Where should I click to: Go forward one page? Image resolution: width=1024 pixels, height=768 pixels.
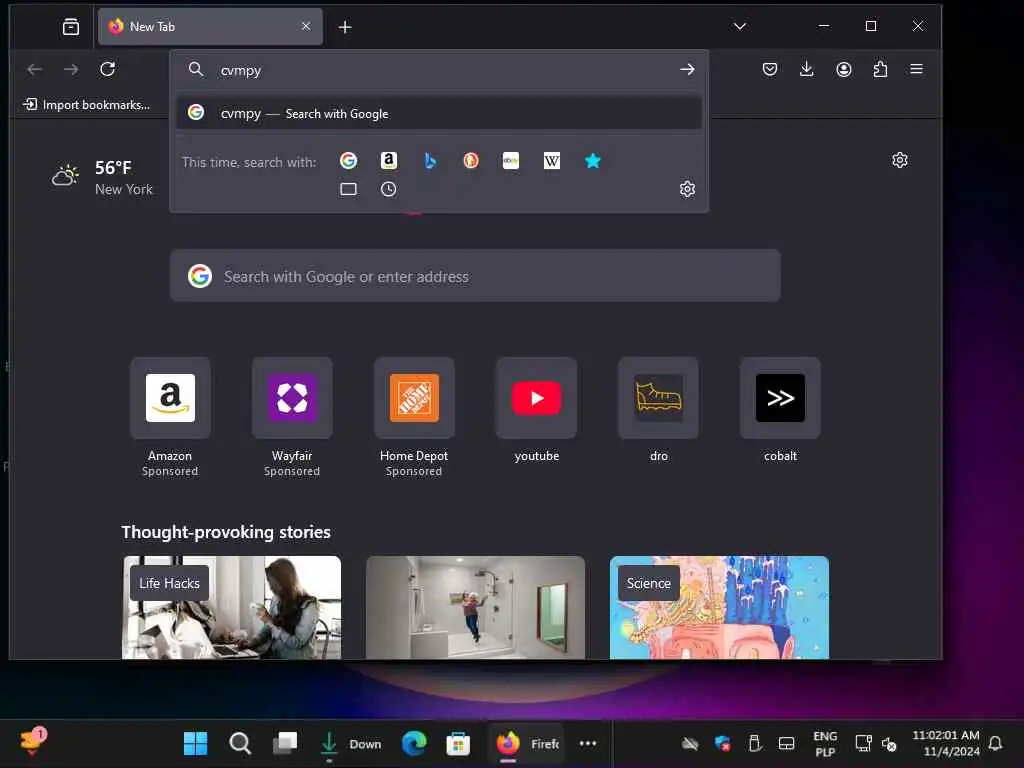tap(71, 69)
